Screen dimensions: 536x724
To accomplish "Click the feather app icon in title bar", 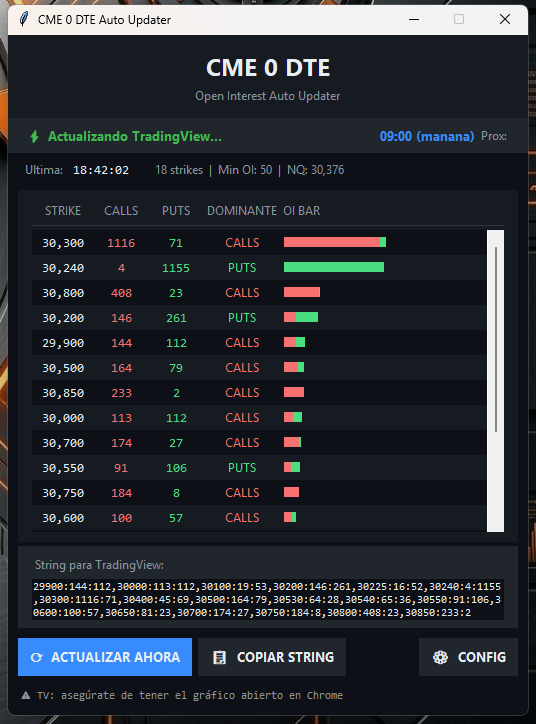I will 24,19.
